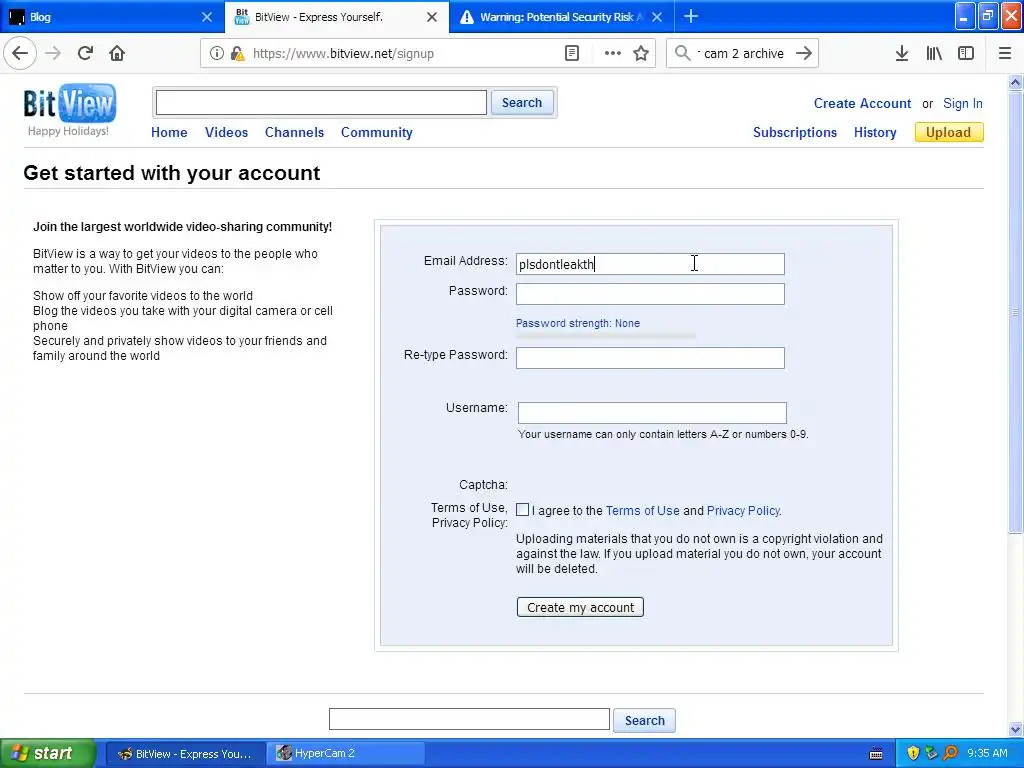This screenshot has width=1024, height=768.
Task: Click the yellow Upload button
Action: point(949,133)
